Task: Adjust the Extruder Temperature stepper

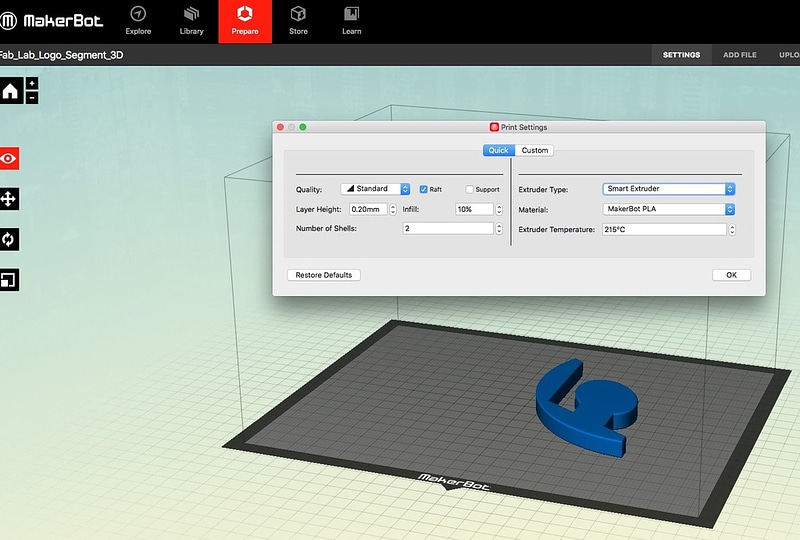Action: pos(732,230)
